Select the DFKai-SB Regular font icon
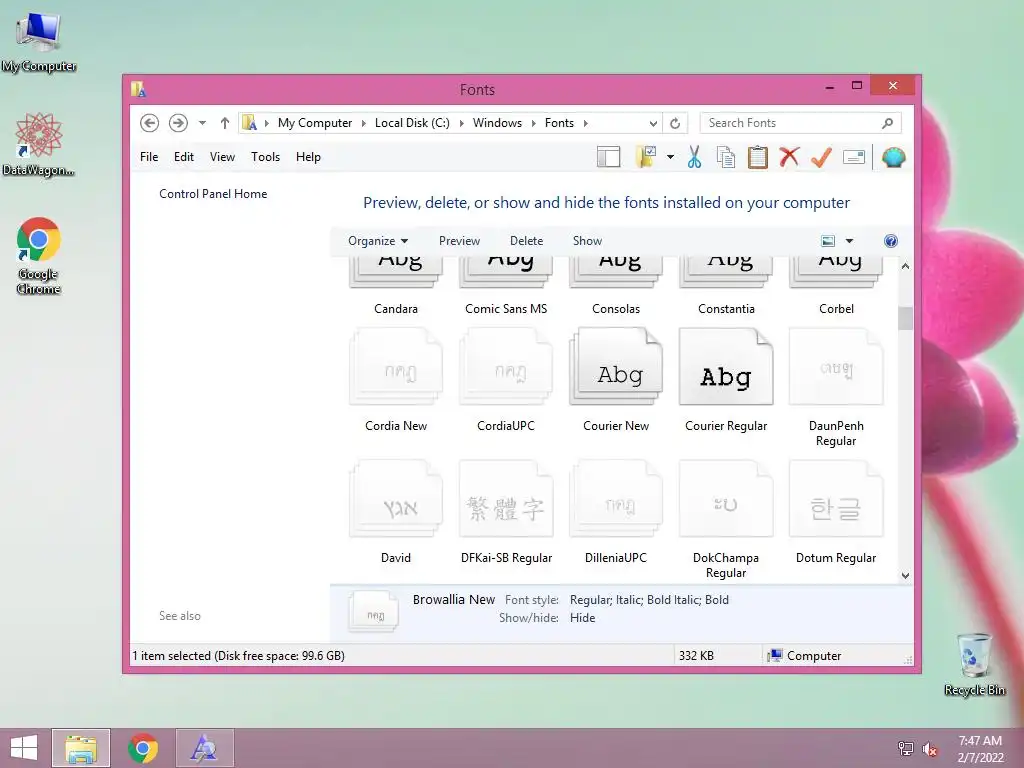The image size is (1024, 768). point(506,499)
